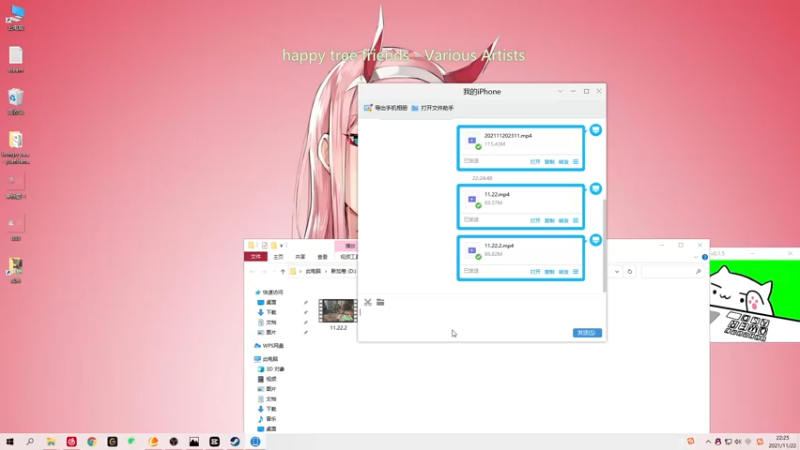Click the video file icon of 11.22.2.mp4
800x450 pixels.
point(472,251)
